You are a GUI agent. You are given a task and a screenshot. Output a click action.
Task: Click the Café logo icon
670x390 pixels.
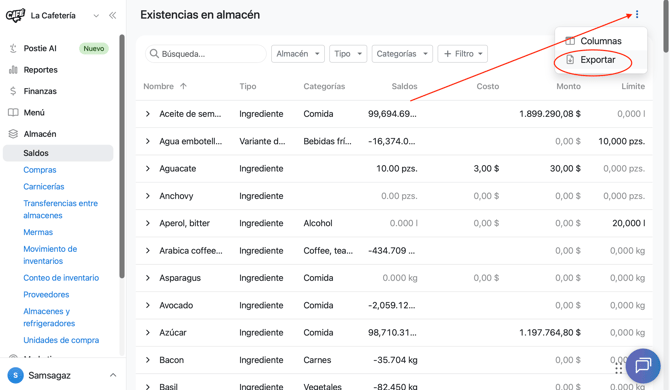pyautogui.click(x=15, y=15)
